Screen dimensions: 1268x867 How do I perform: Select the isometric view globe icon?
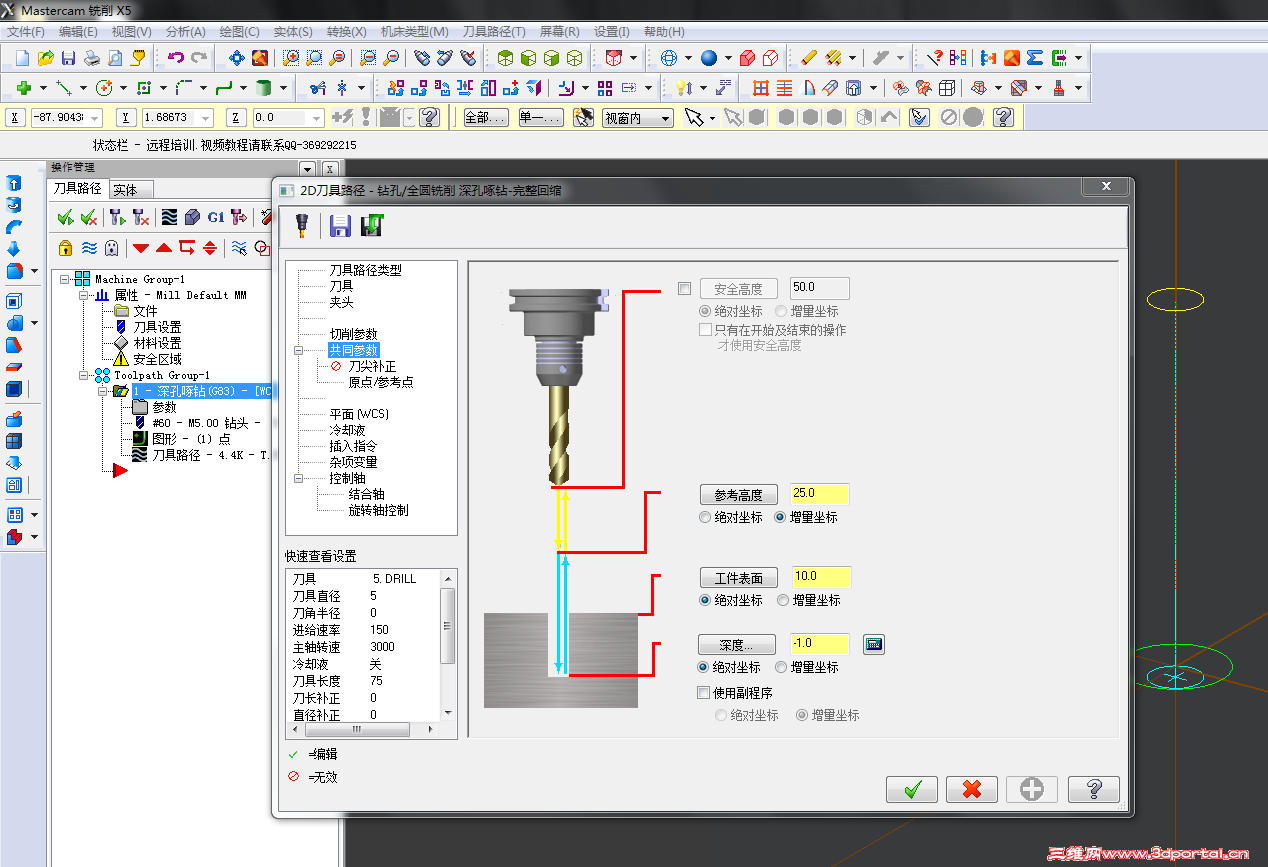(x=669, y=58)
